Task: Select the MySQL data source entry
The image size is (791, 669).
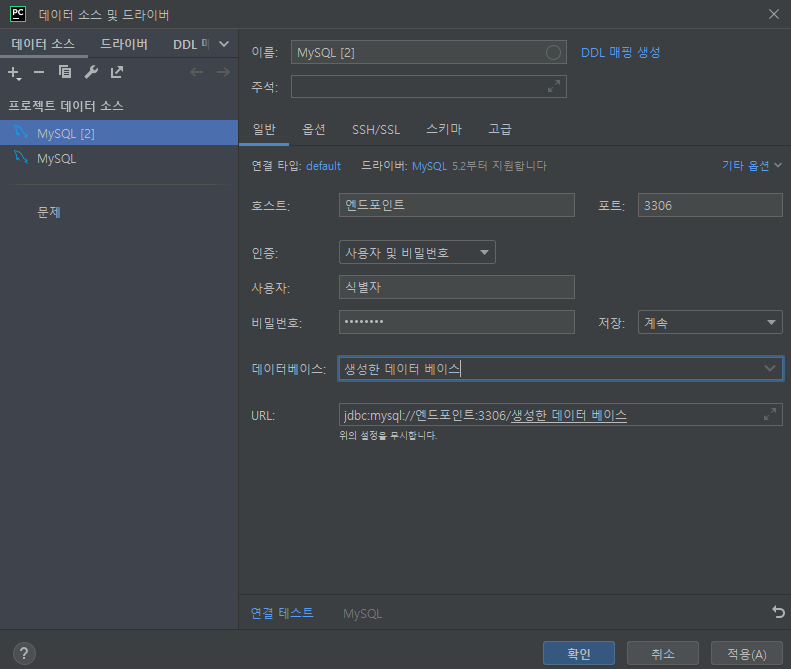Action: pos(119,158)
